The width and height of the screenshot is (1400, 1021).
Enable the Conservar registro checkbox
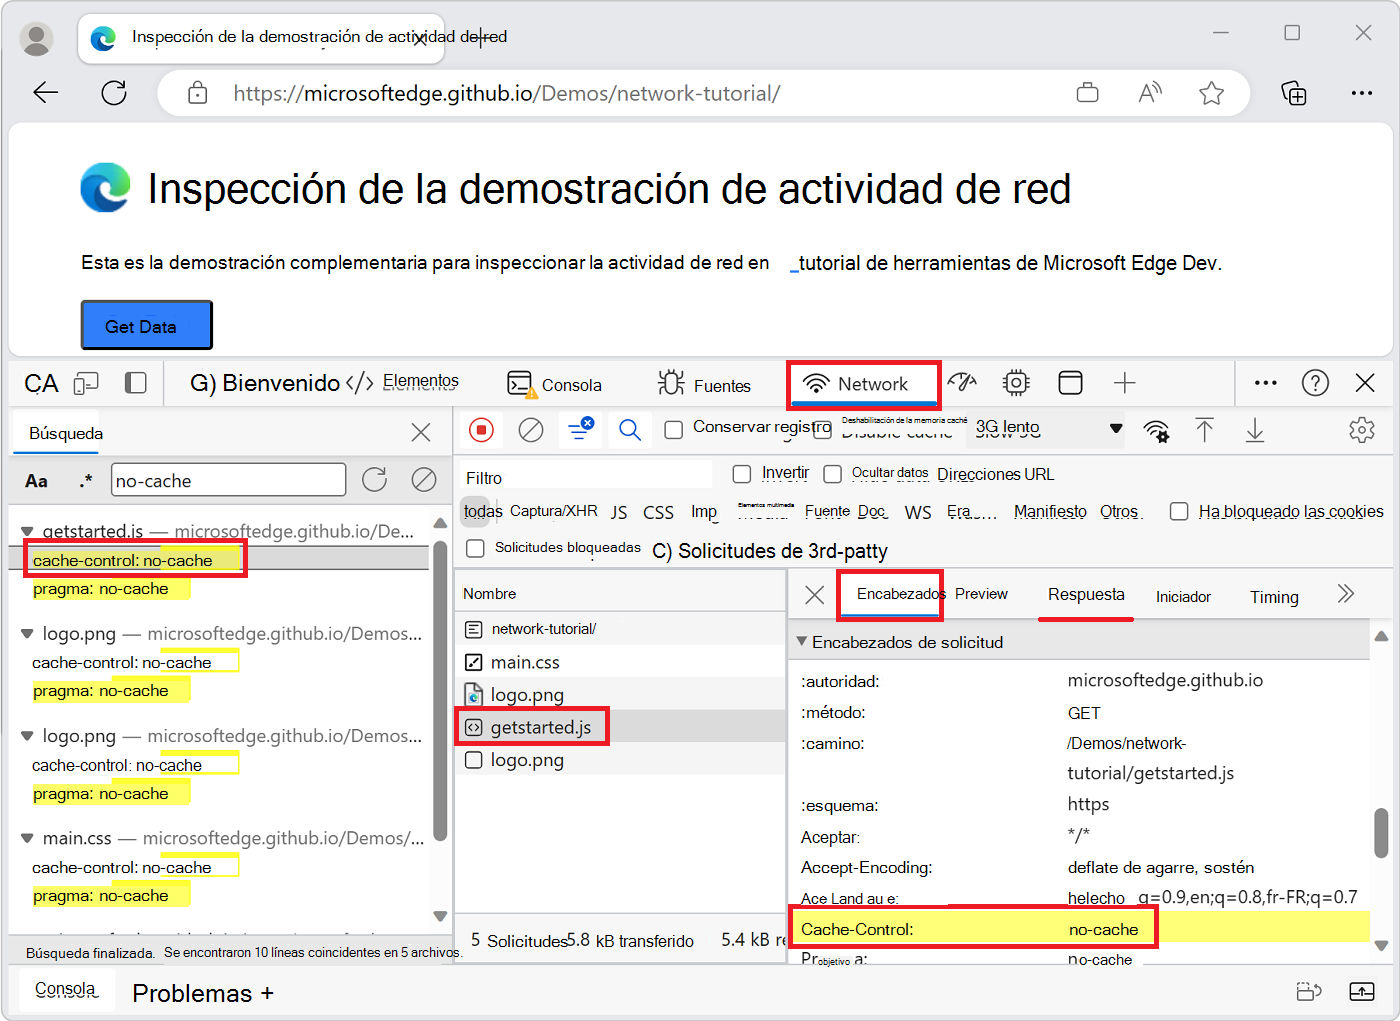672,428
